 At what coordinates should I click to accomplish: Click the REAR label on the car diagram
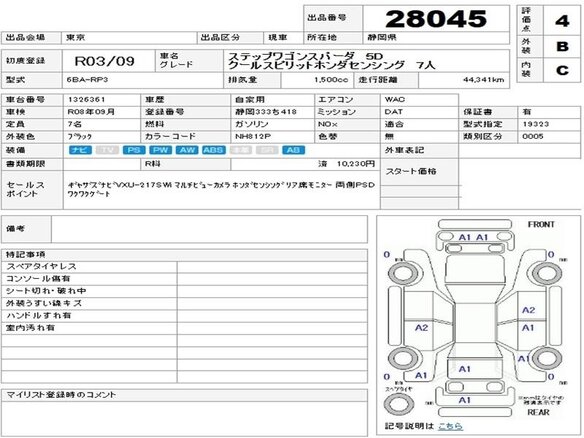(x=538, y=412)
